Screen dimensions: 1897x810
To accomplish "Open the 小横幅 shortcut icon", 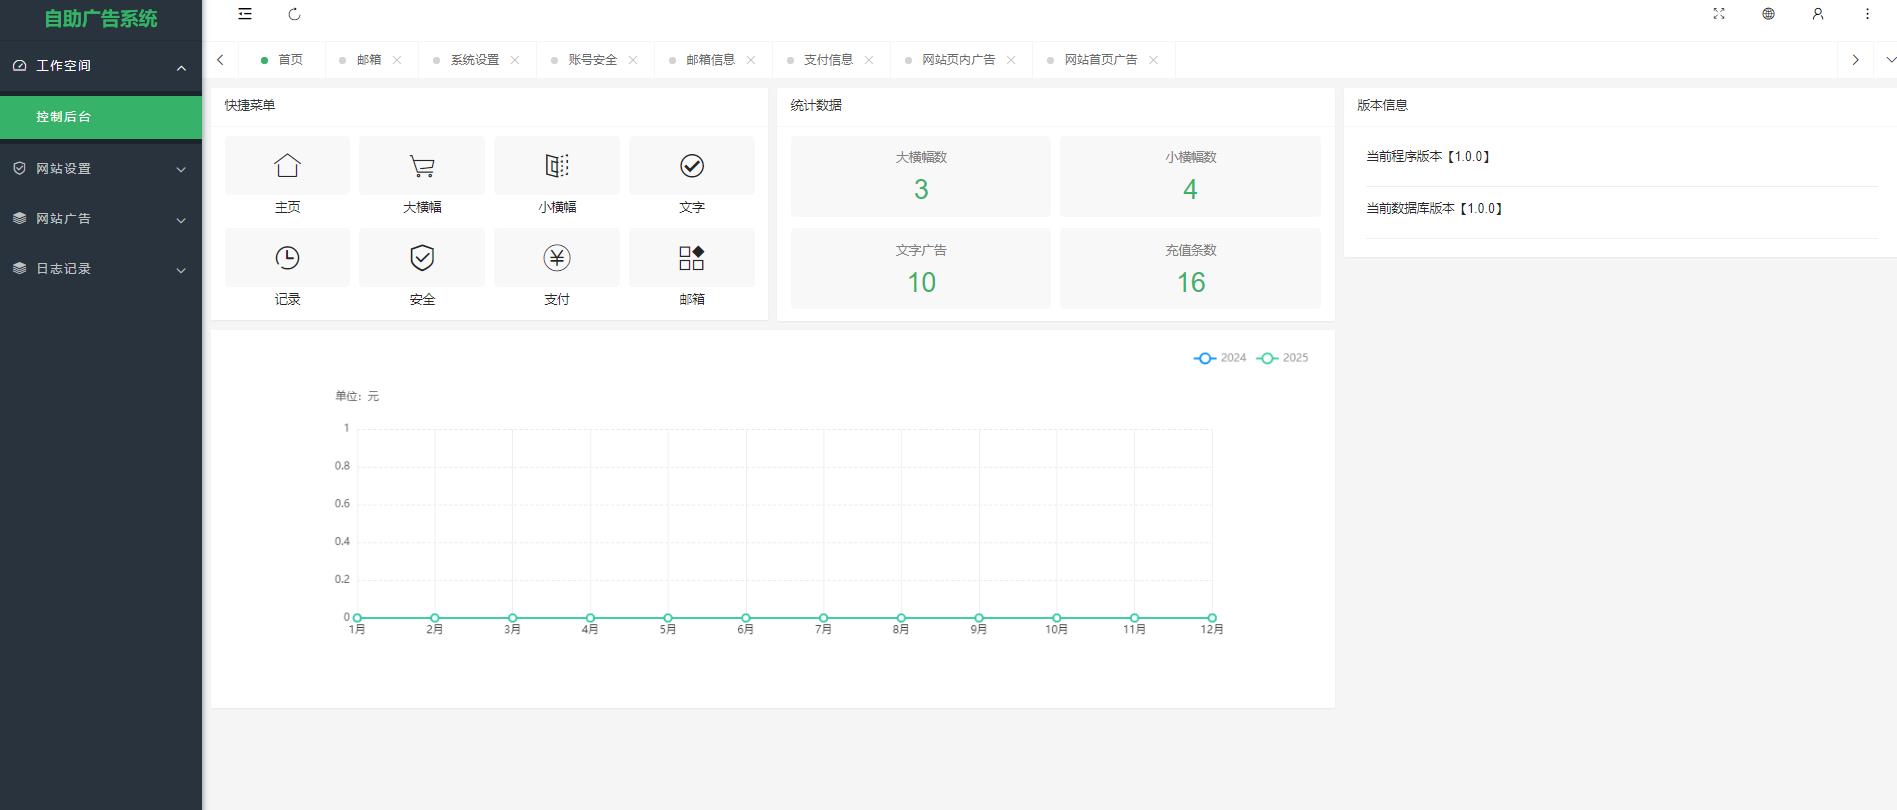I will [x=557, y=165].
